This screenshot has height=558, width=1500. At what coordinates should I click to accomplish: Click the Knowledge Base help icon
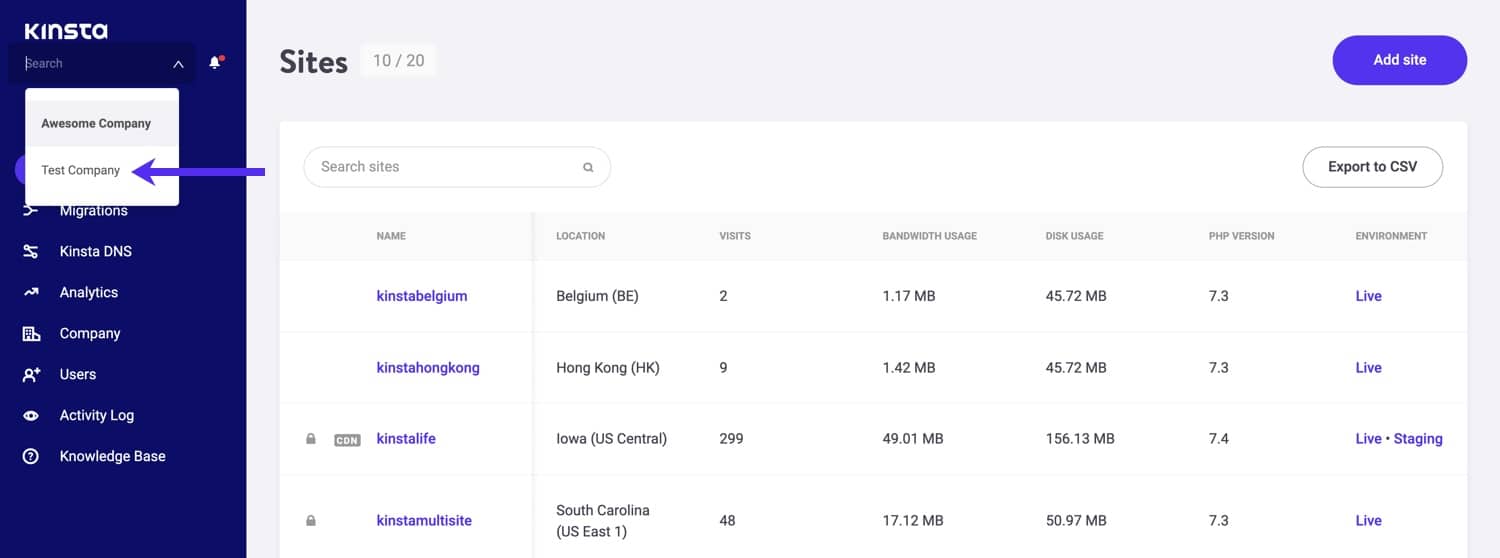[31, 456]
